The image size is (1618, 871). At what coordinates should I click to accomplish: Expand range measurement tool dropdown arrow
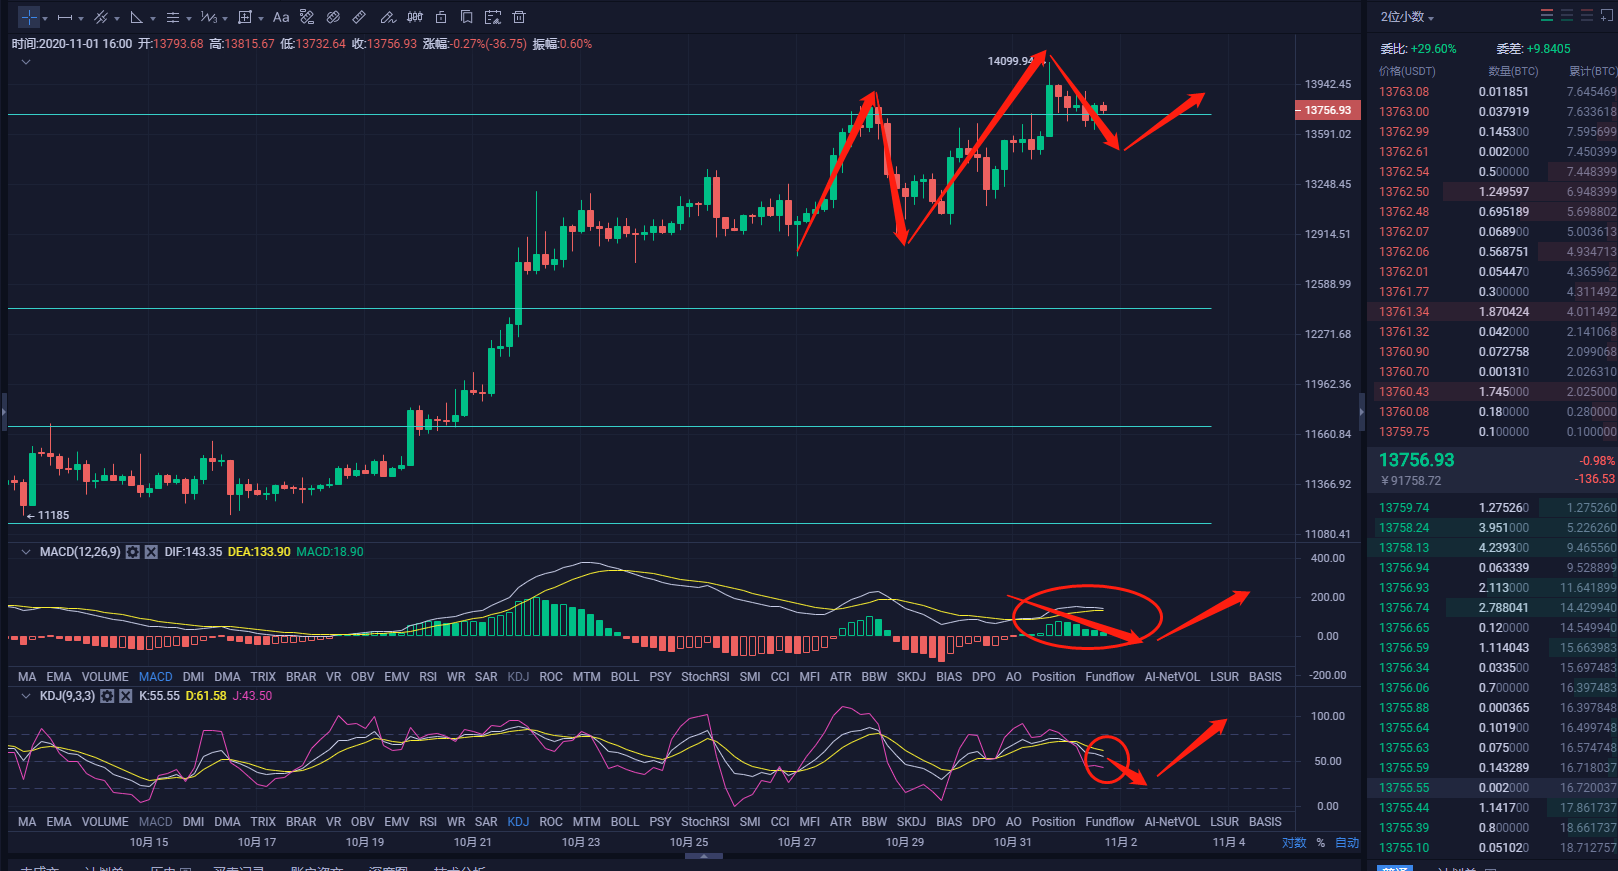[x=261, y=18]
